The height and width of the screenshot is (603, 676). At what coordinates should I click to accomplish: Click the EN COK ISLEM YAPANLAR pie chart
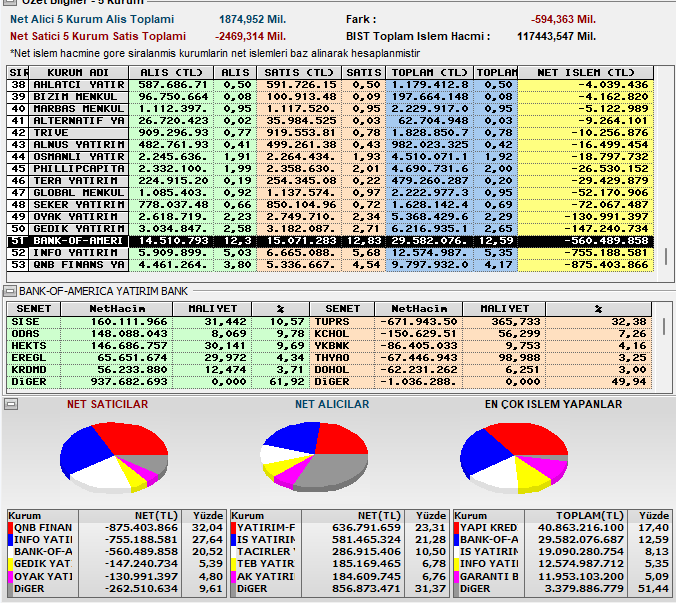coord(514,458)
